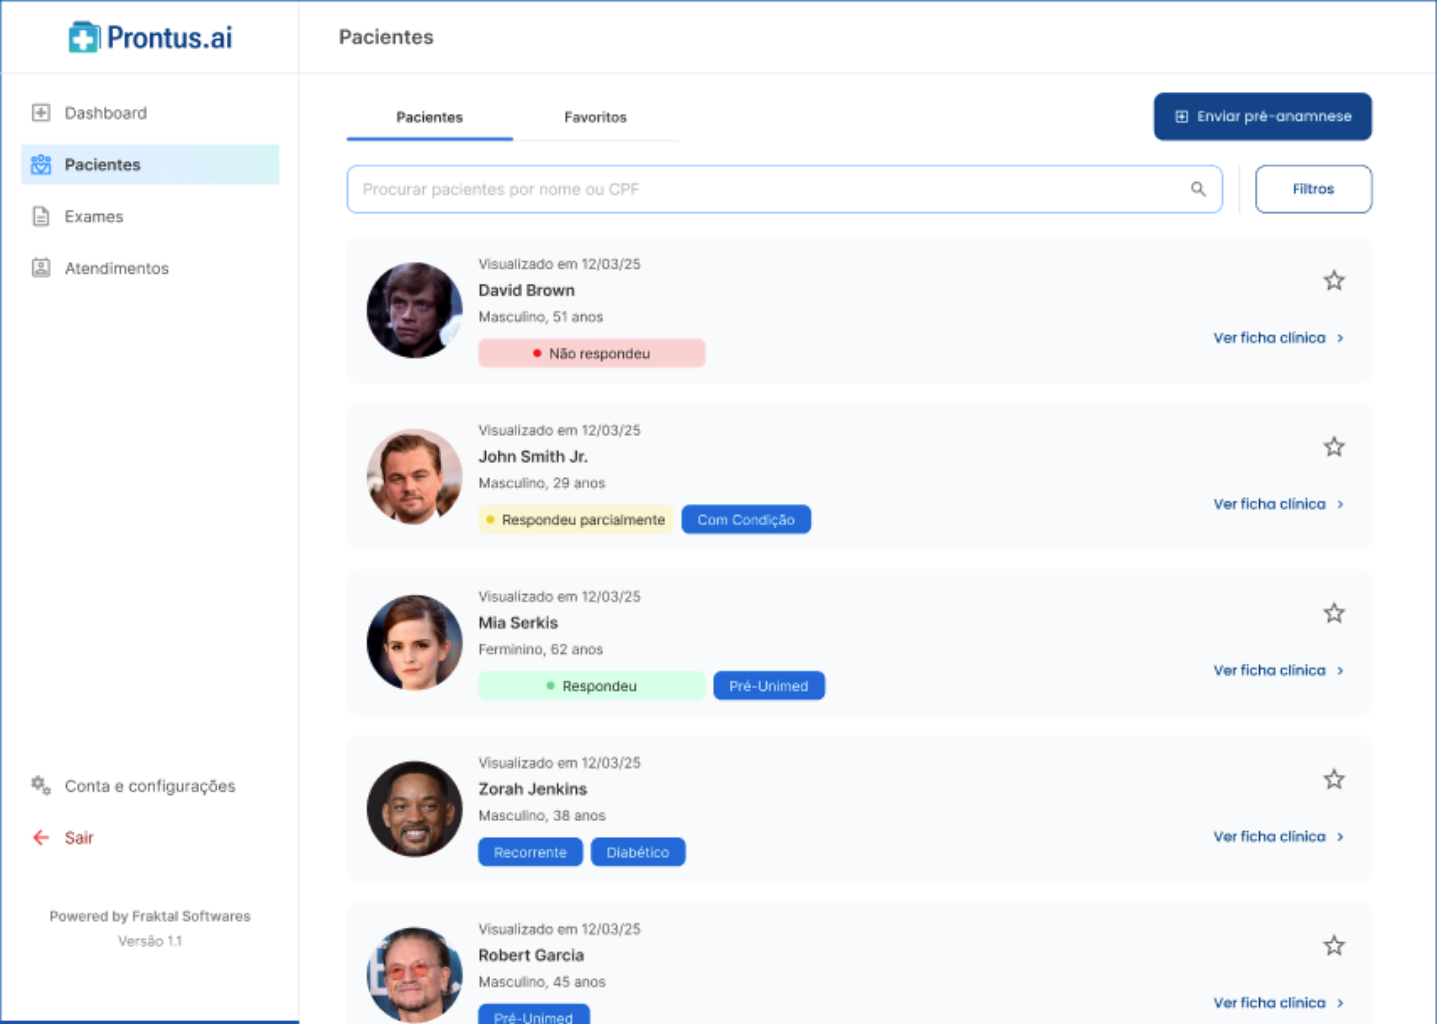Open Atendimentos in the sidebar
This screenshot has width=1440, height=1024.
[150, 268]
